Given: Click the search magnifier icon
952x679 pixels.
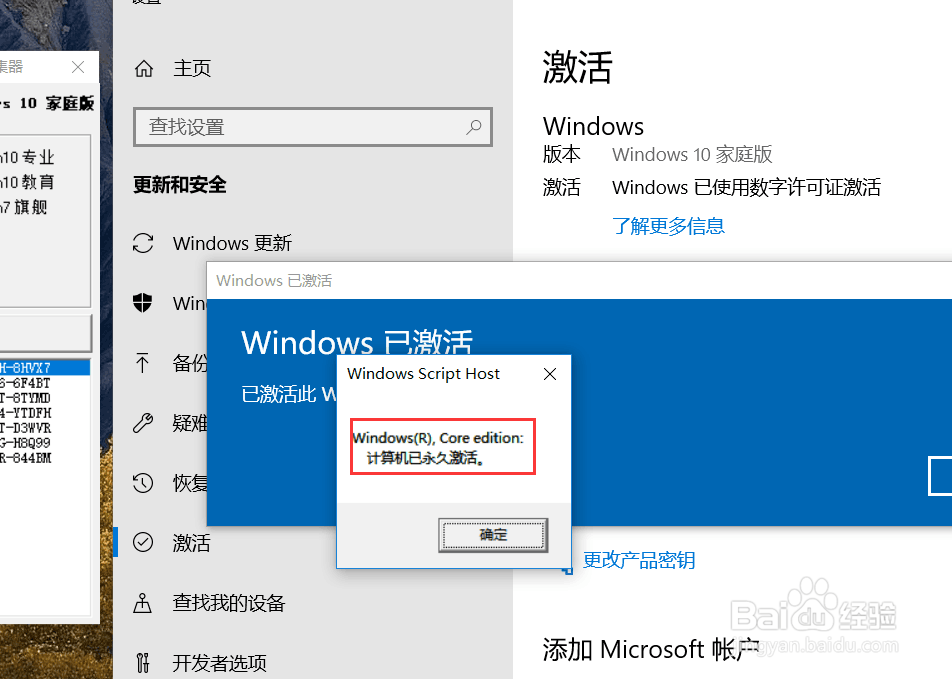Looking at the screenshot, I should pyautogui.click(x=474, y=127).
